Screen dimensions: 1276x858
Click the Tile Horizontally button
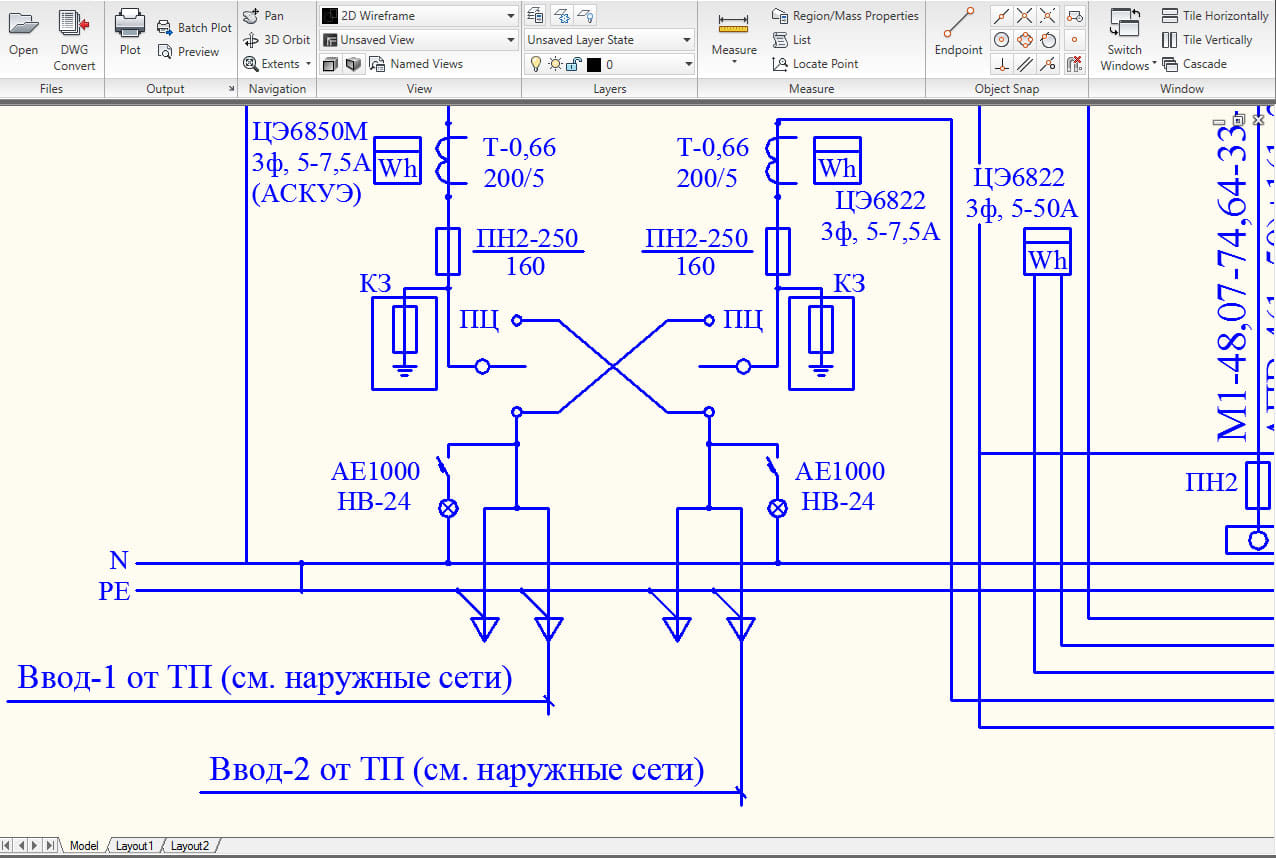click(x=1214, y=16)
